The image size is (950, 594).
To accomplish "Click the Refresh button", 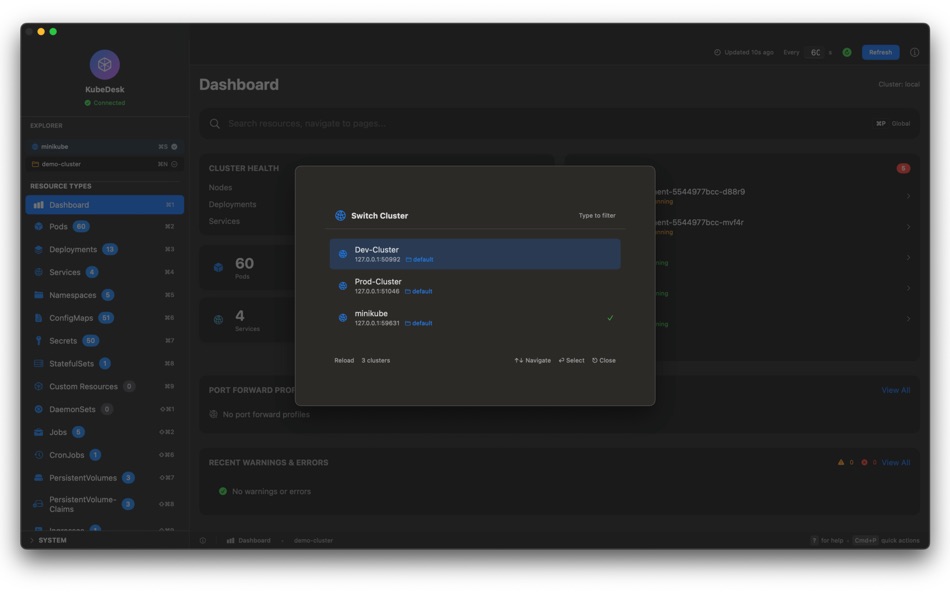I will pyautogui.click(x=879, y=52).
